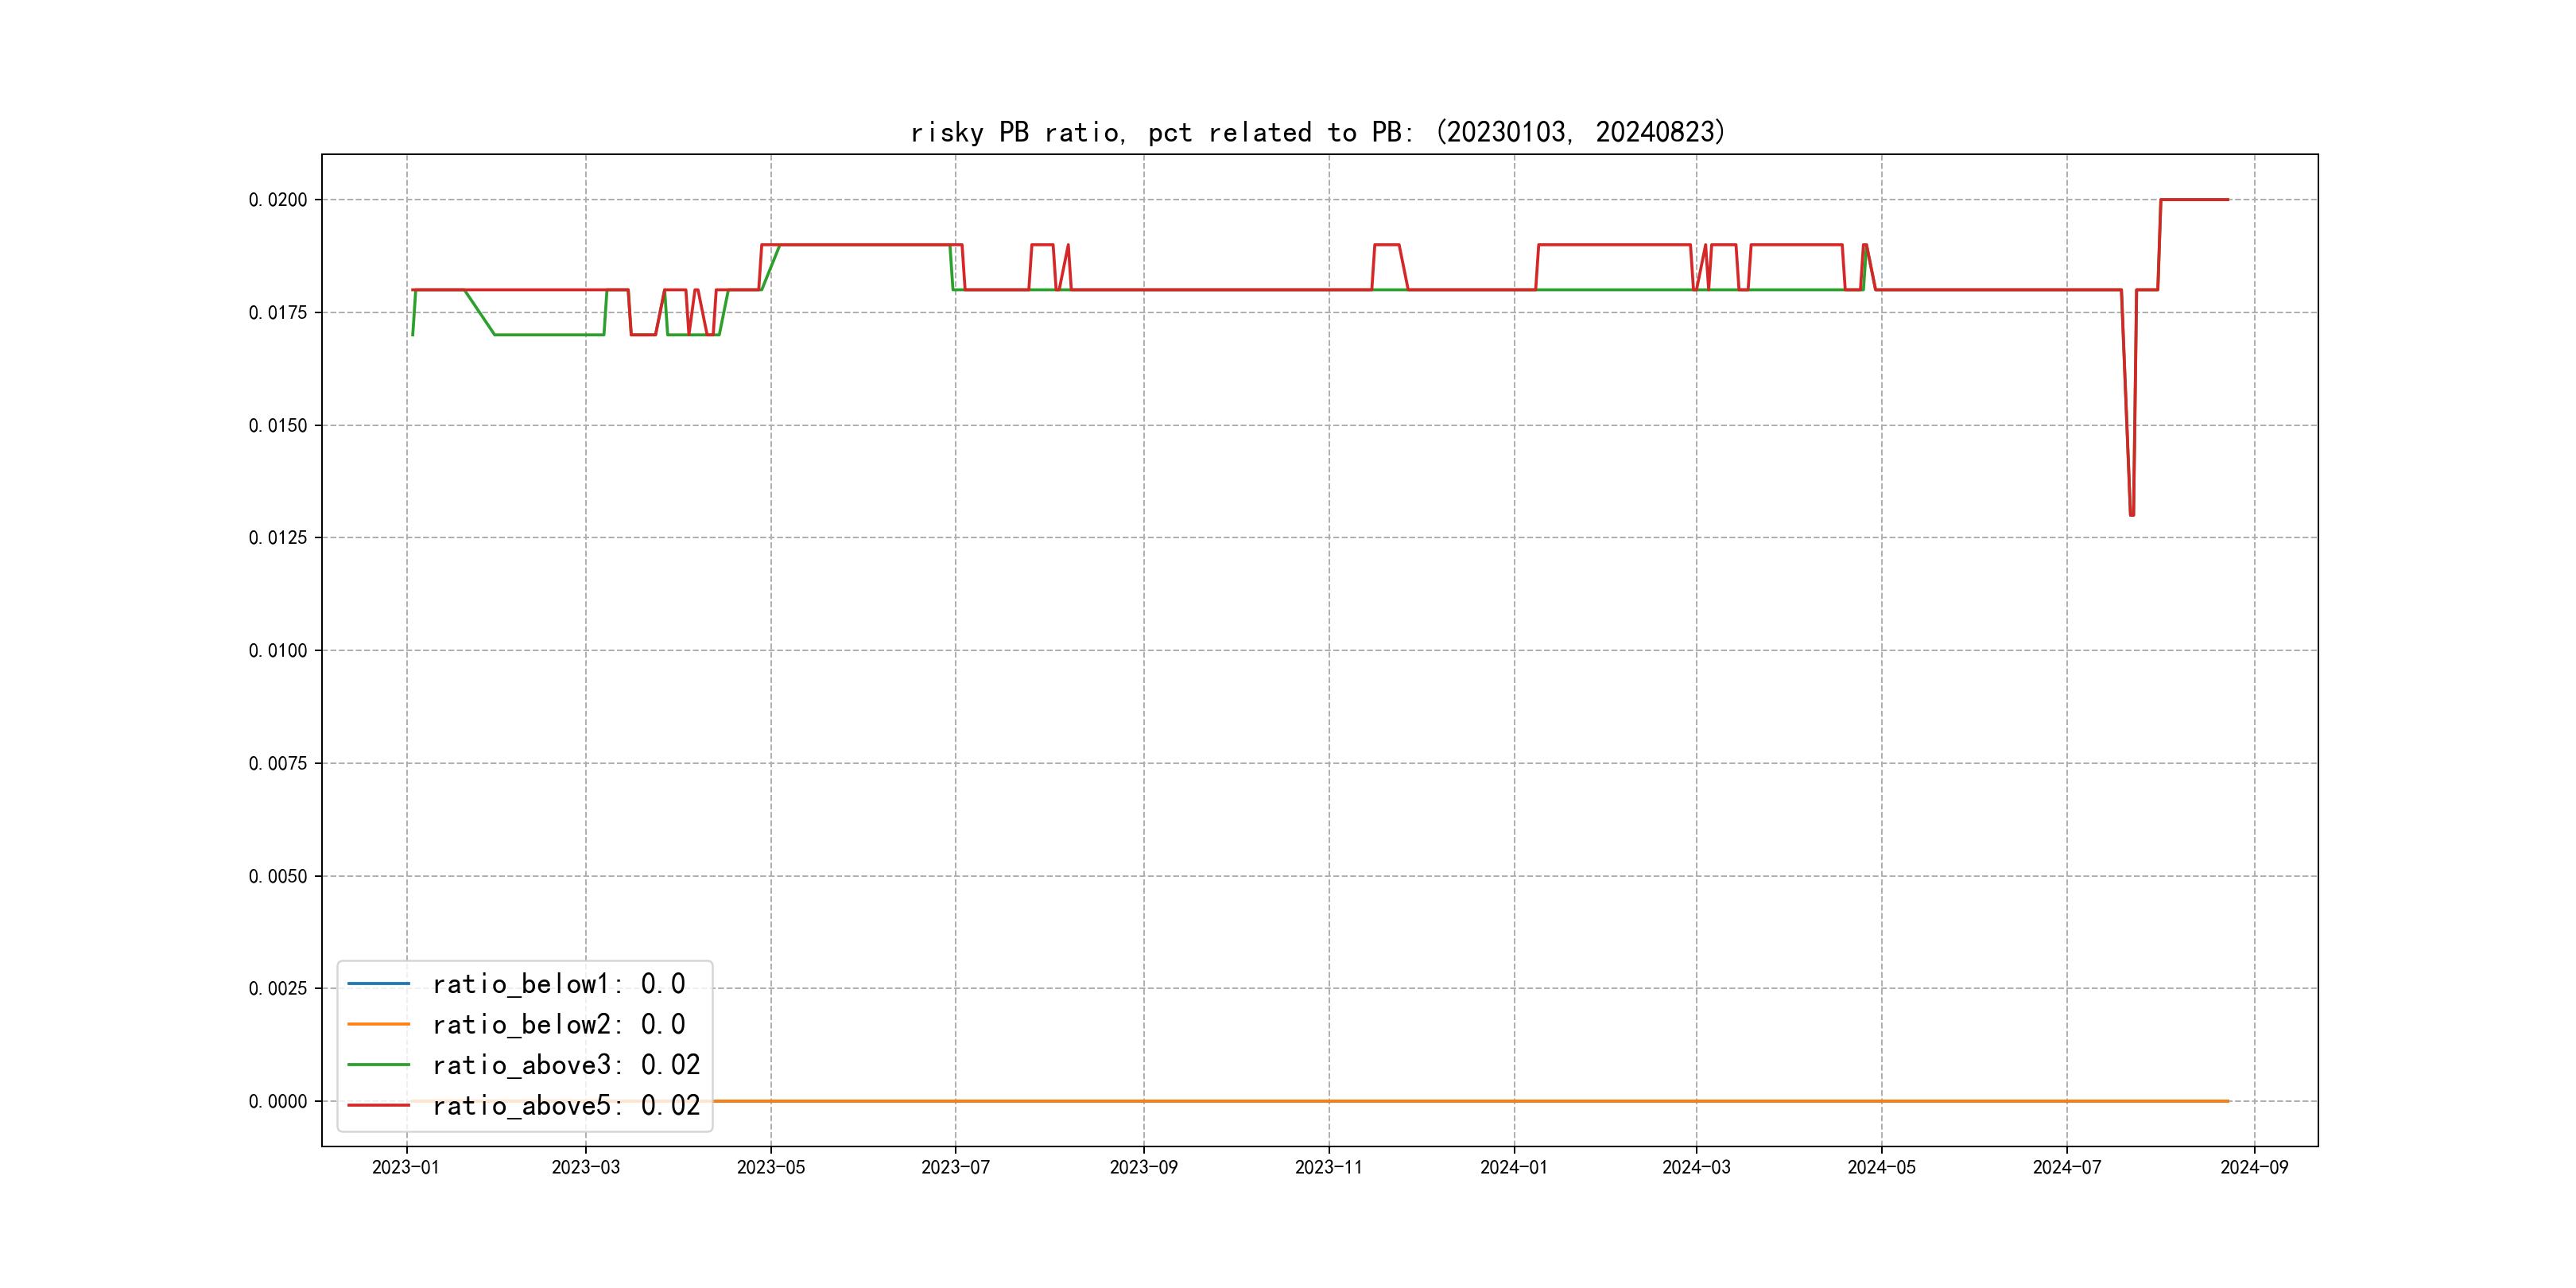The height and width of the screenshot is (1288, 2576).
Task: Click the blue legend line swatch
Action: click(x=378, y=984)
